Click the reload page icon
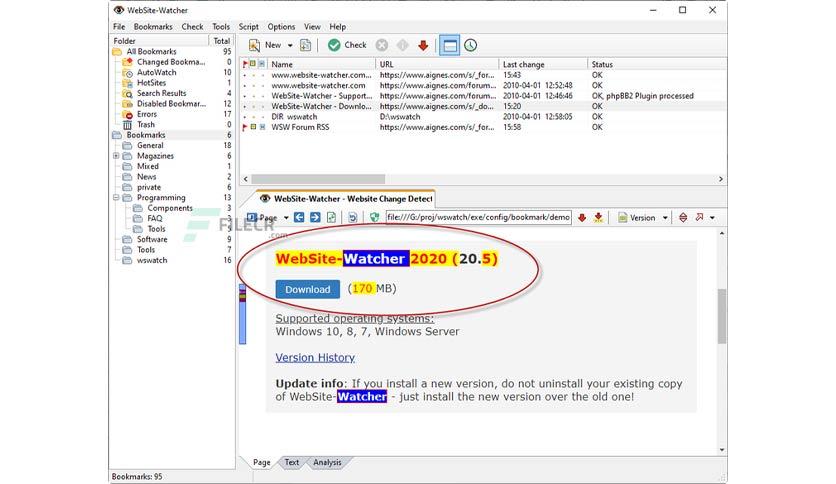This screenshot has width=836, height=484. coord(352,217)
